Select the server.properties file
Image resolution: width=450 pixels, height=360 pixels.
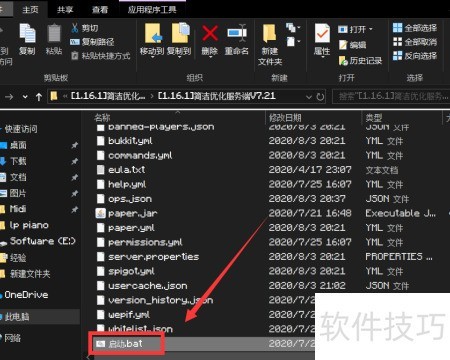[x=153, y=257]
